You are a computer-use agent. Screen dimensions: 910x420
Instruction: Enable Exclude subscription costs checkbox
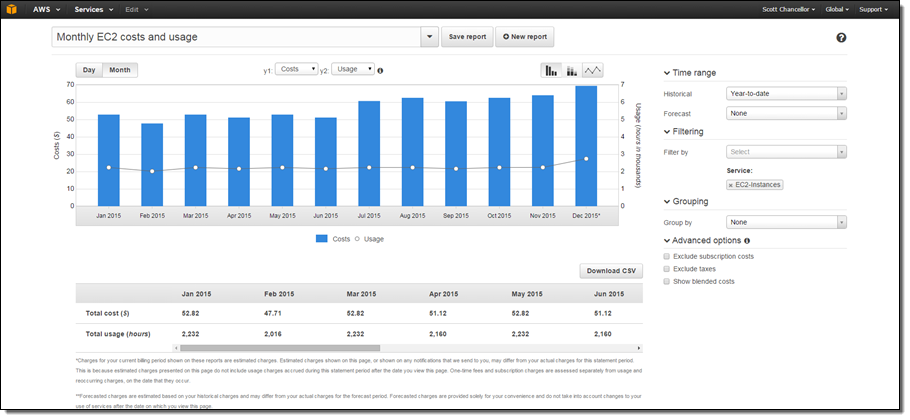tap(667, 257)
